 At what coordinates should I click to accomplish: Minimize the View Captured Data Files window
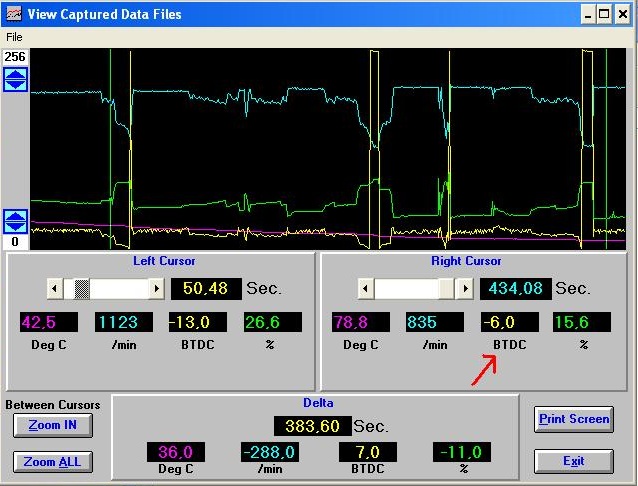coord(588,15)
